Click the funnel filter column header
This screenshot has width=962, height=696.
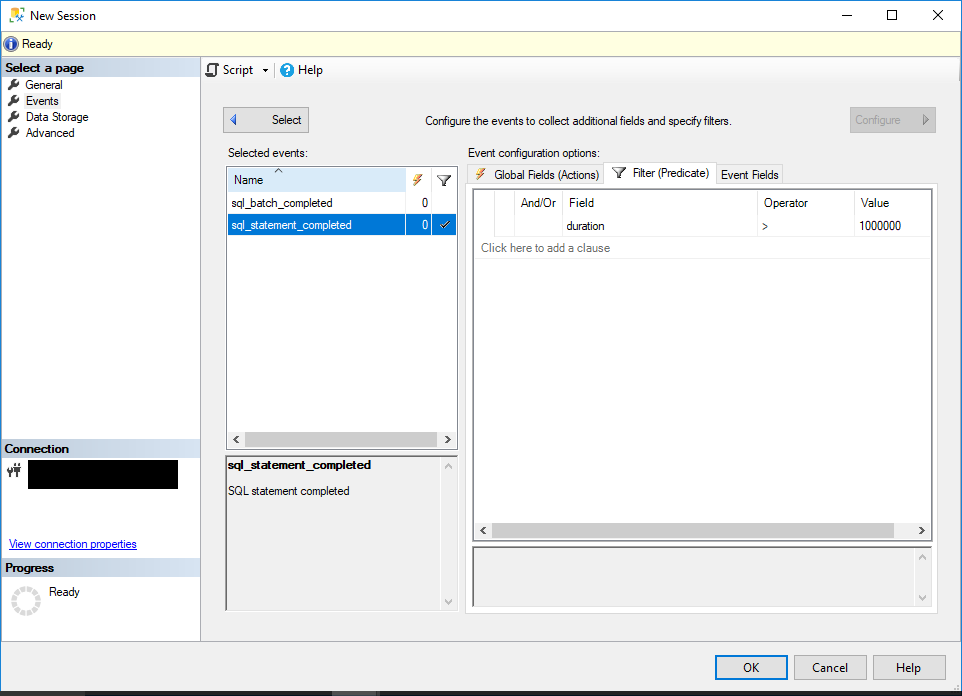click(444, 180)
